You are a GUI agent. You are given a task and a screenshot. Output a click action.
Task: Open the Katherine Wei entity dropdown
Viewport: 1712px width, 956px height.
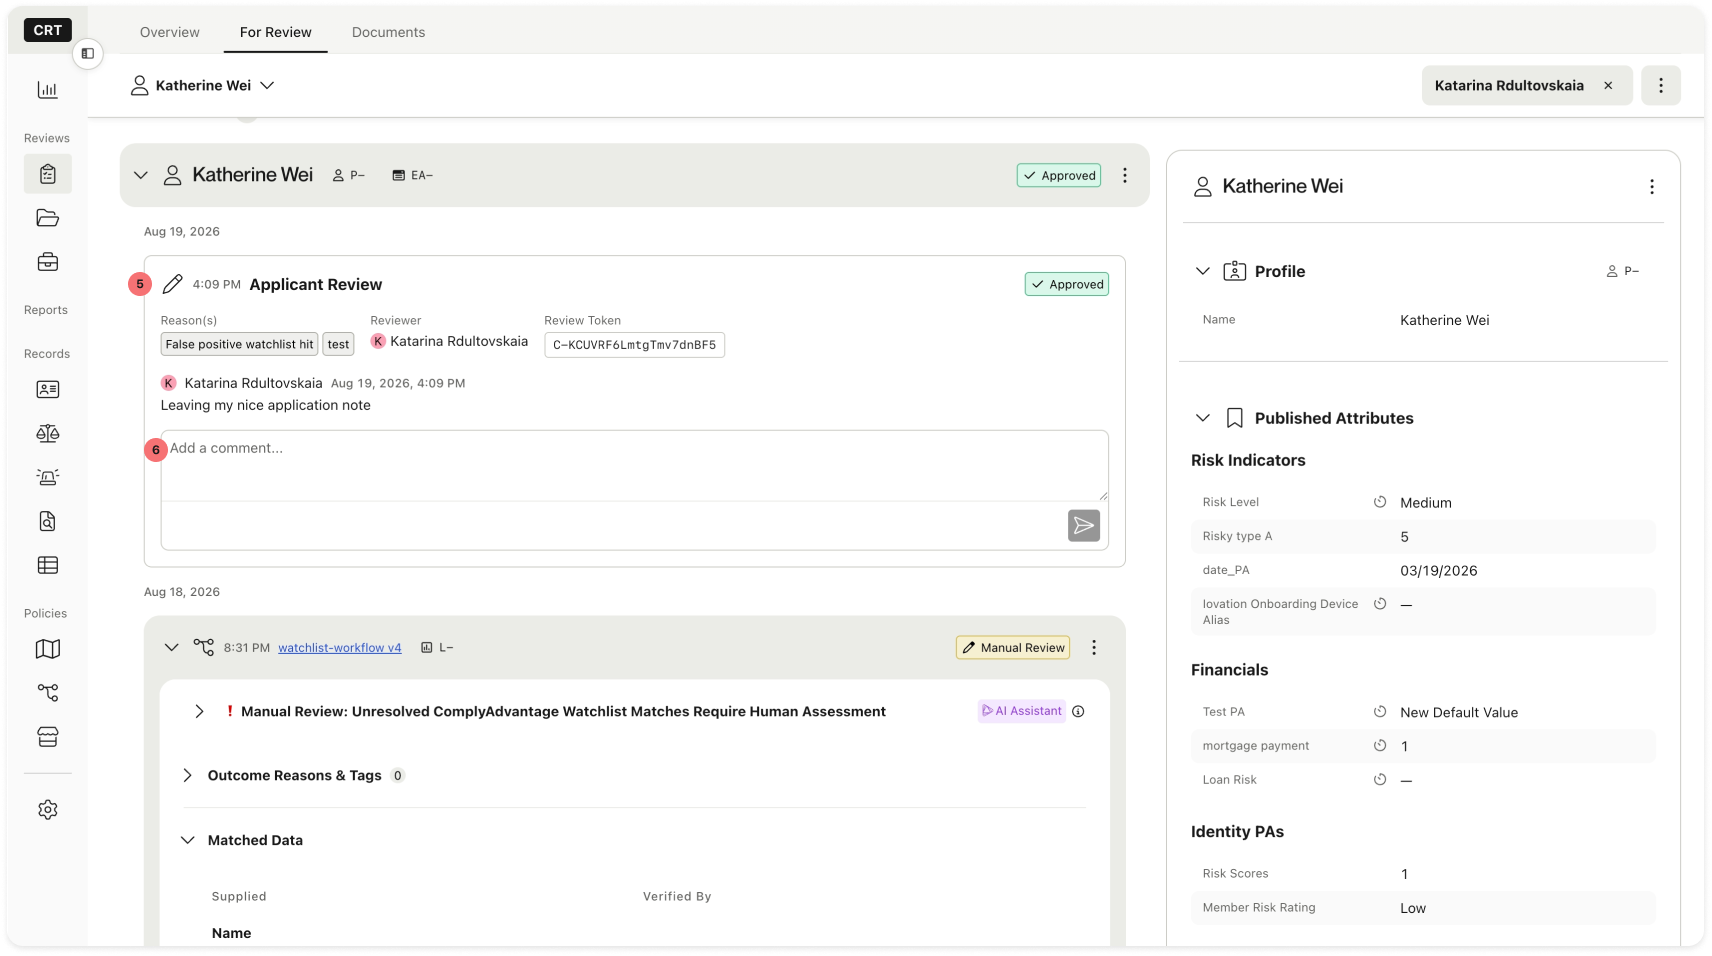pos(202,85)
